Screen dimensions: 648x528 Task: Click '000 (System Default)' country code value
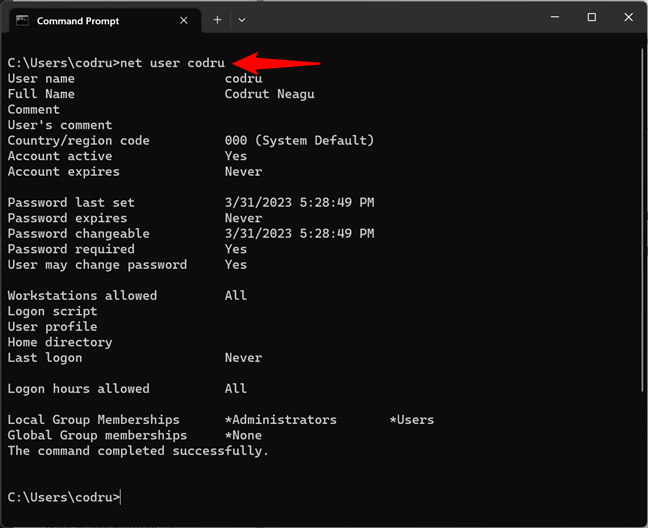[x=299, y=140]
